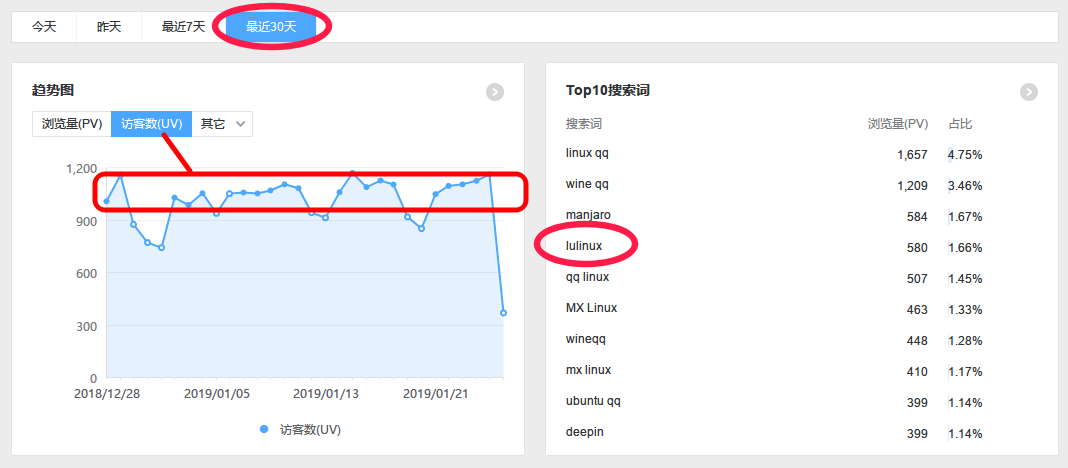Click the 浏览量(PV) column header in table
The image size is (1068, 468).
[898, 124]
